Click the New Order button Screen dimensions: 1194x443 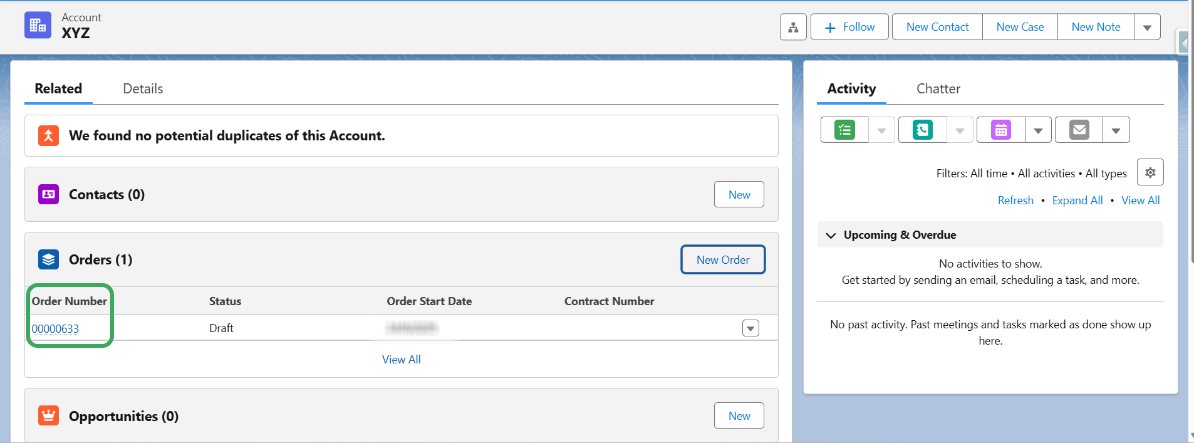tap(723, 260)
